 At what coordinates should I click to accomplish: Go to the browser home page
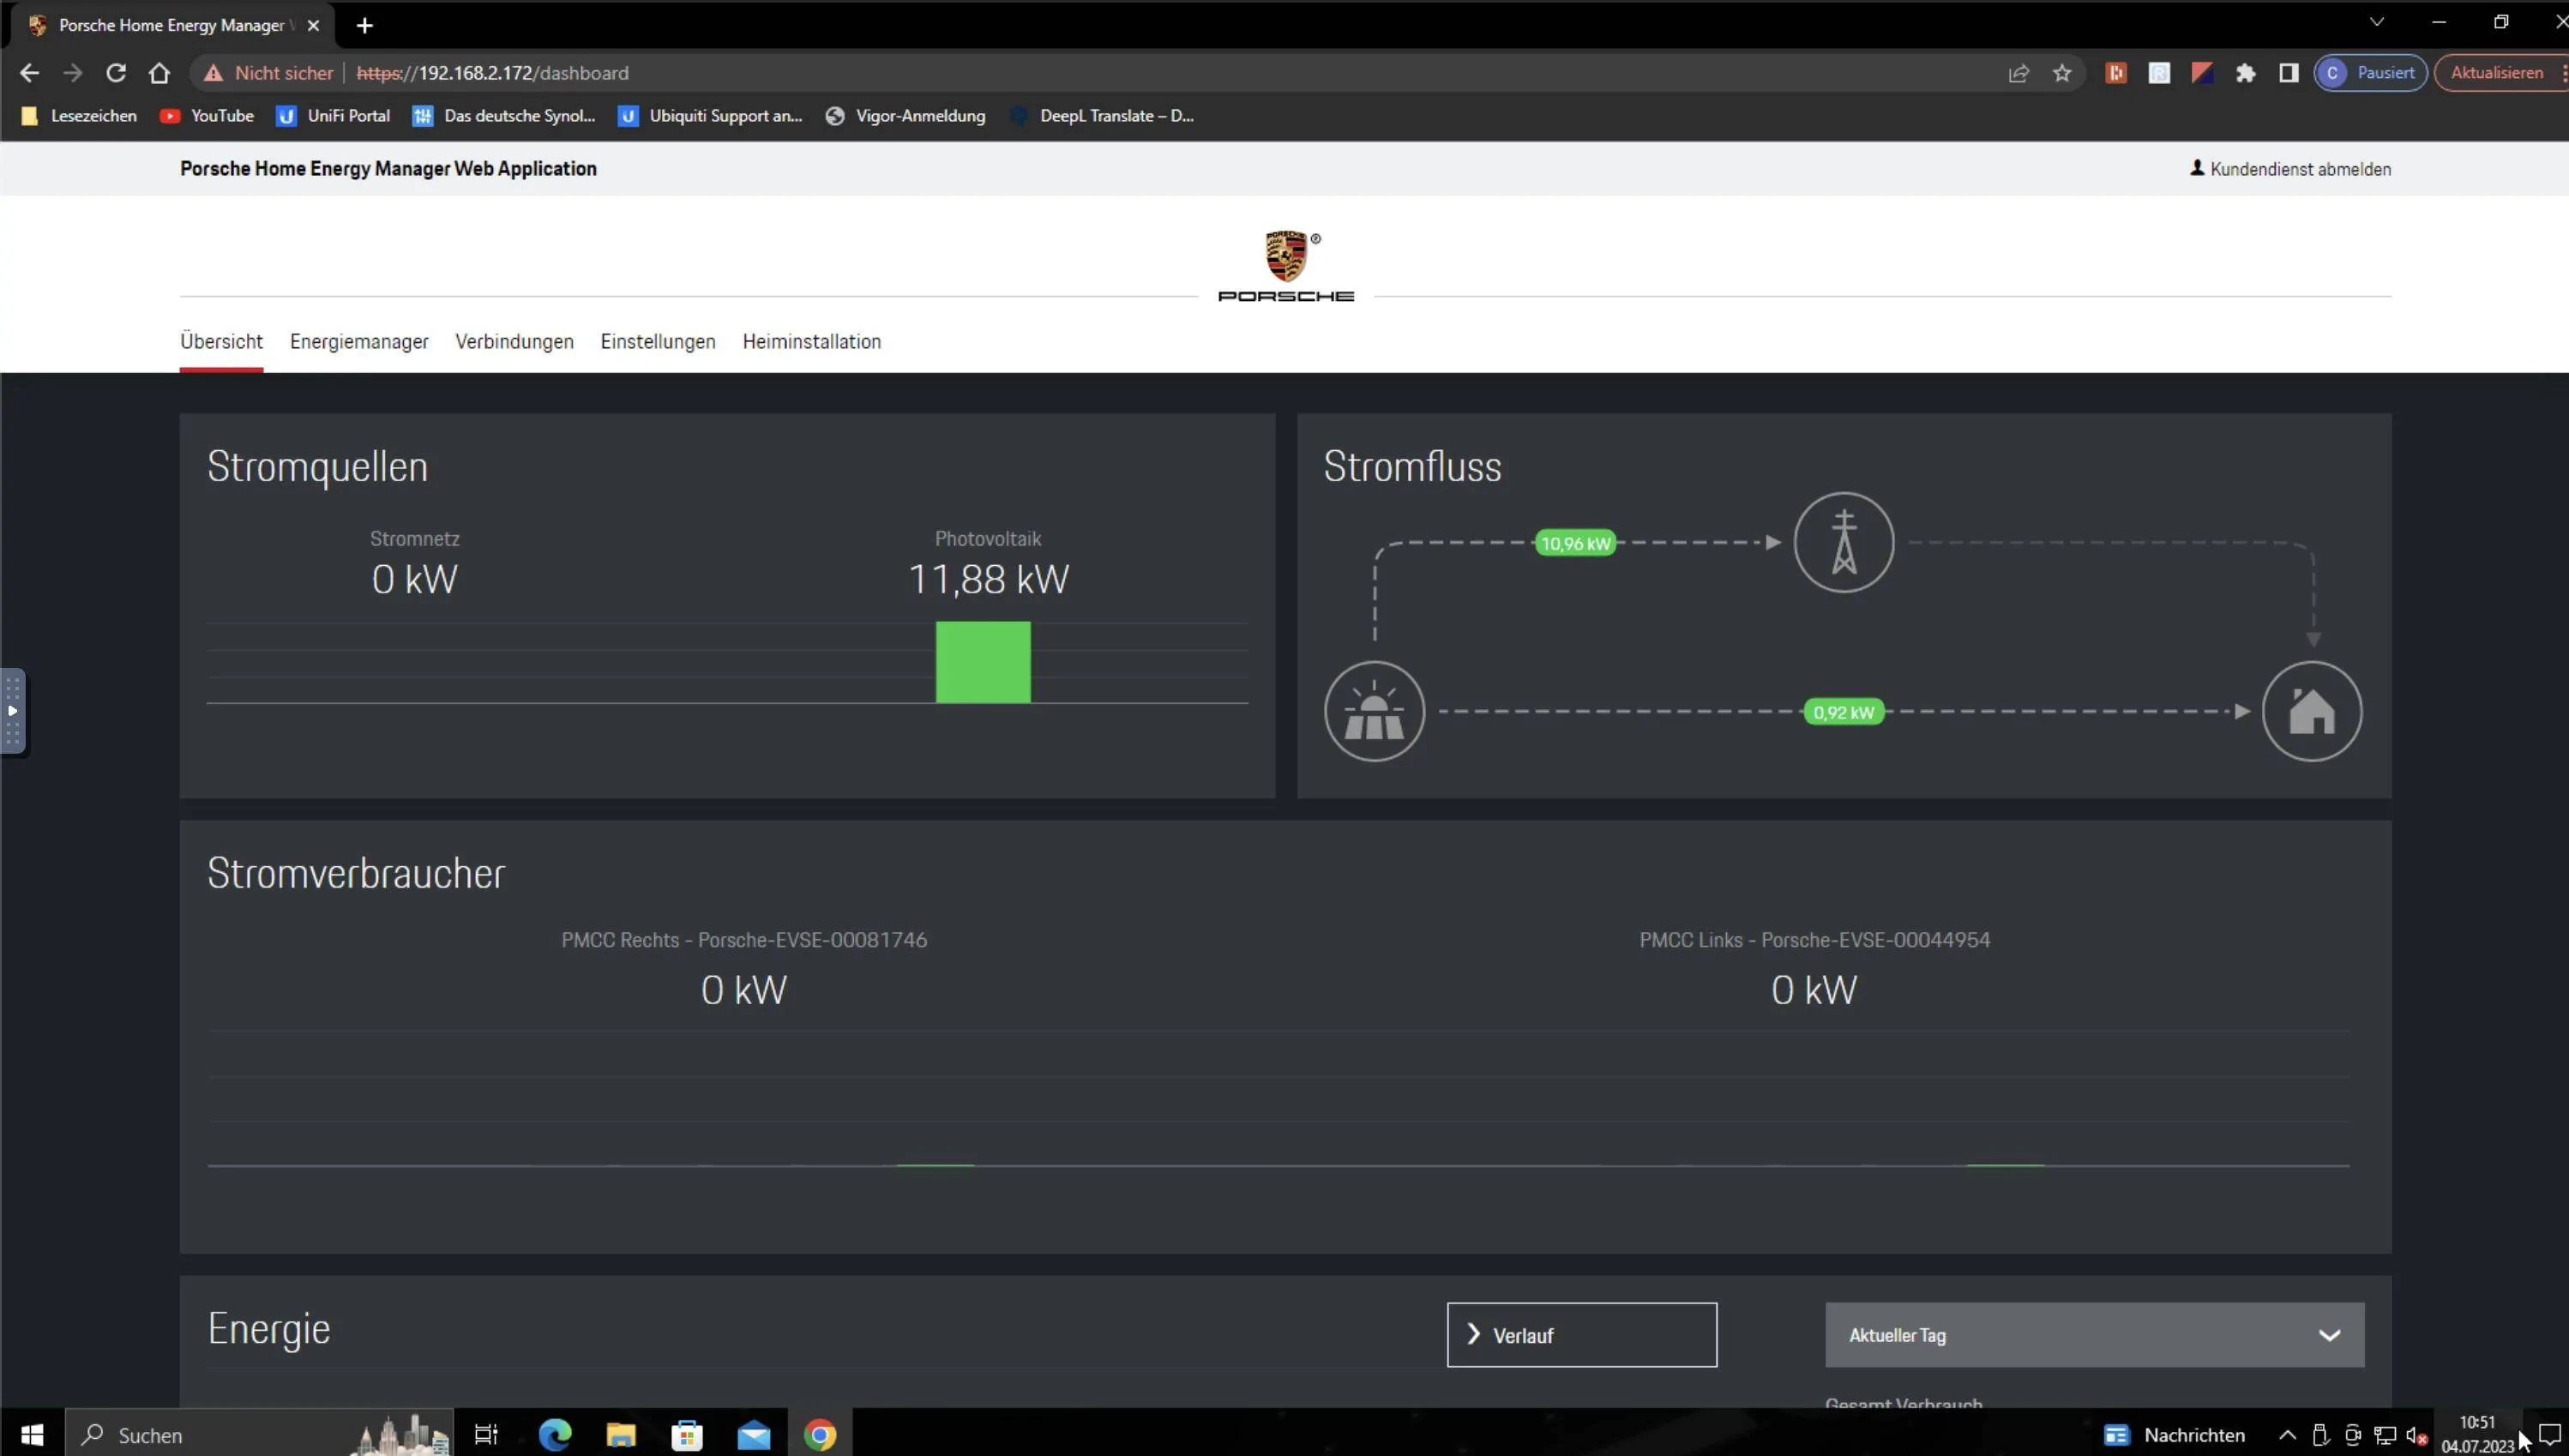(159, 73)
